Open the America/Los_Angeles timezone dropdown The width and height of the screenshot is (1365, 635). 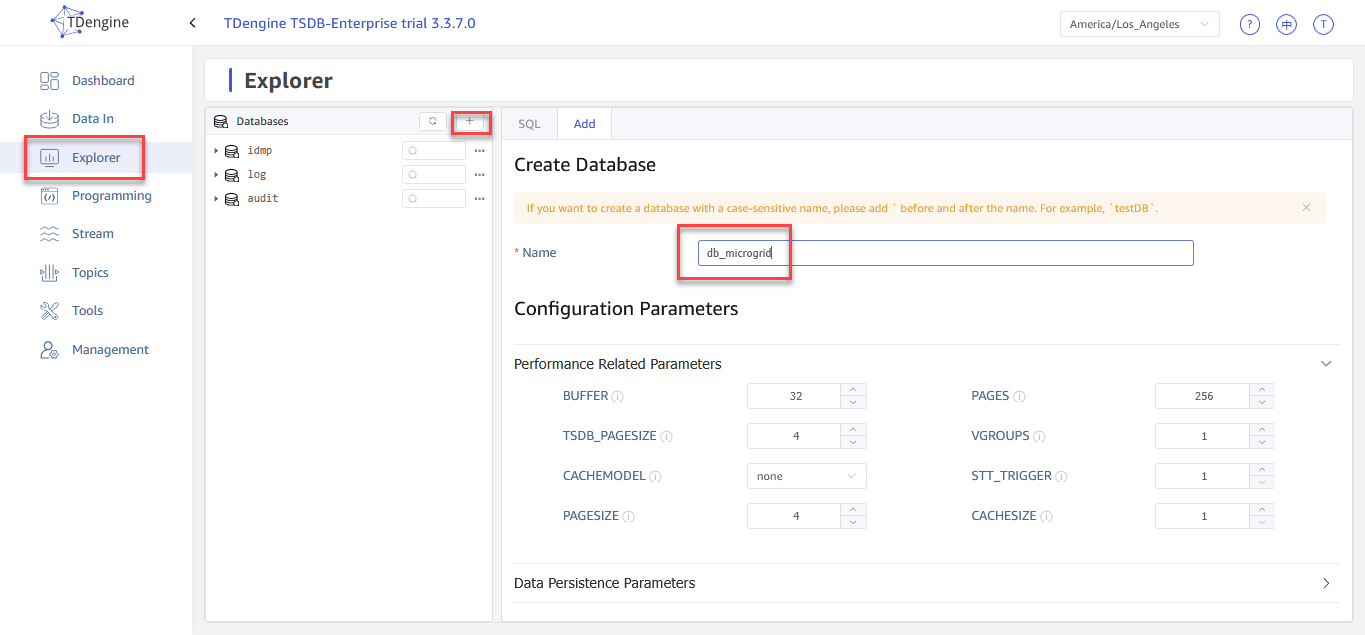click(x=1139, y=24)
